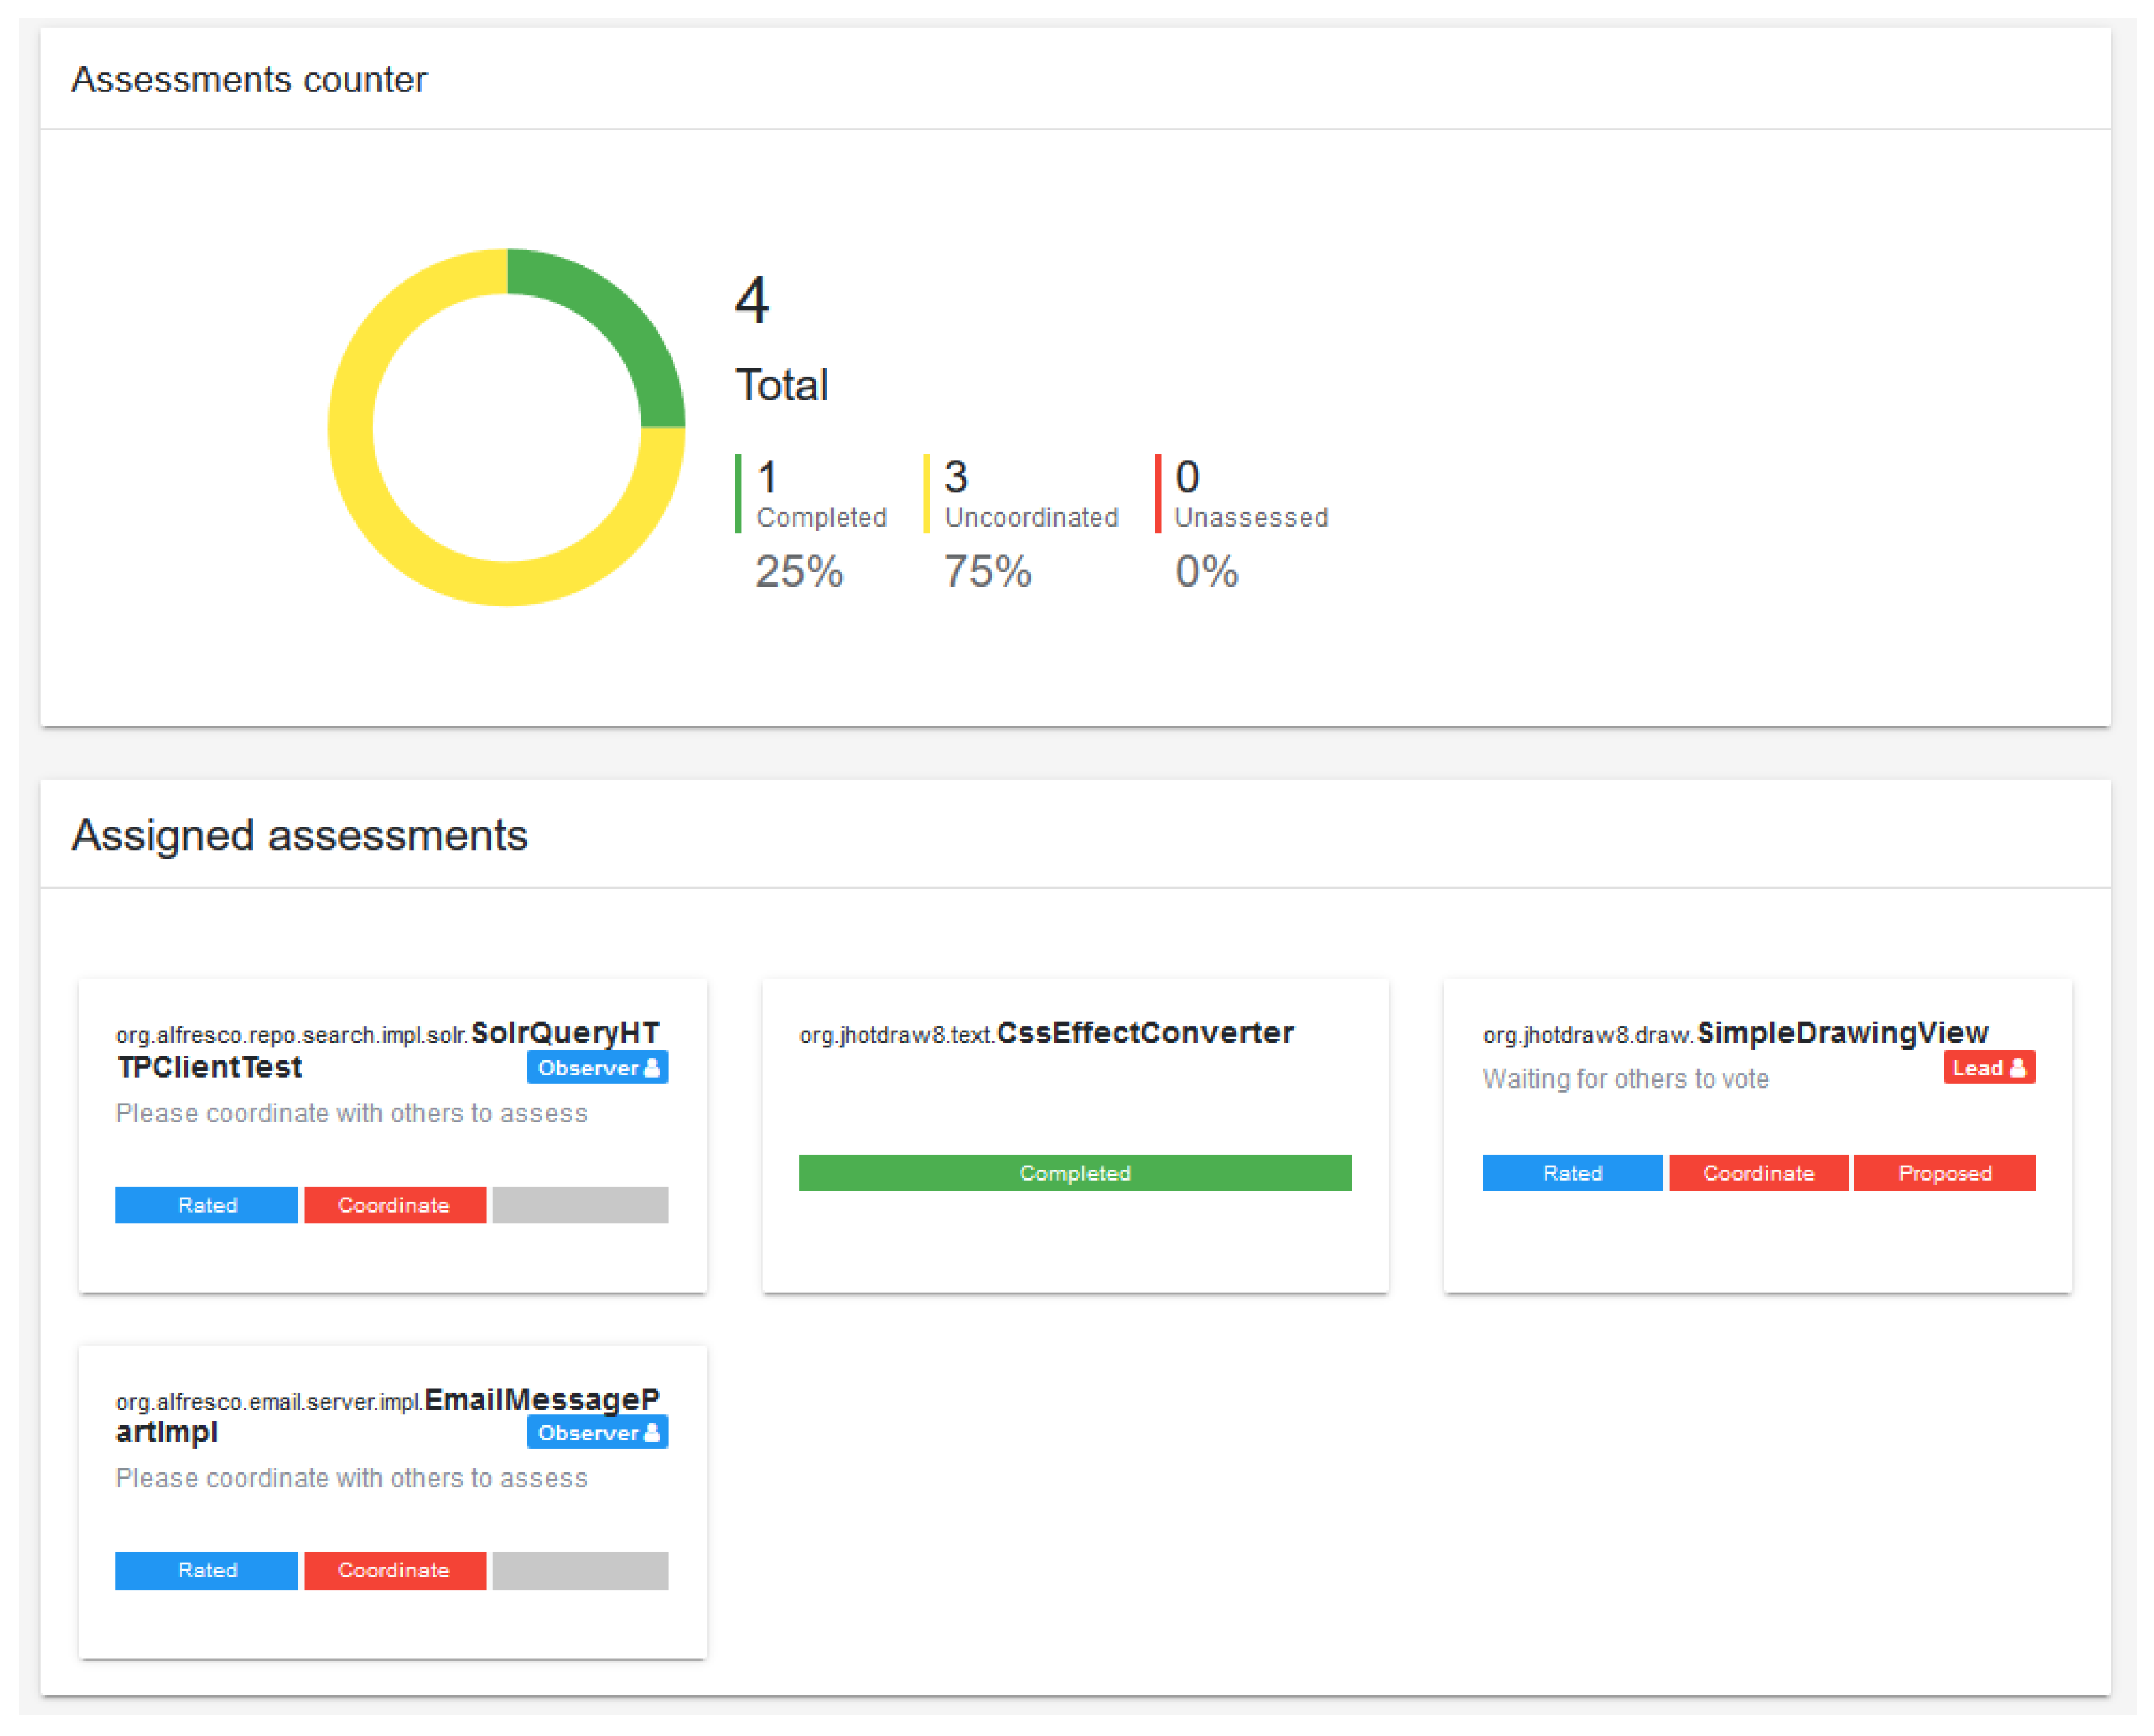Click green Completed bar on CssEffectConverter
This screenshot has height=1736, width=2154.
click(1074, 1172)
